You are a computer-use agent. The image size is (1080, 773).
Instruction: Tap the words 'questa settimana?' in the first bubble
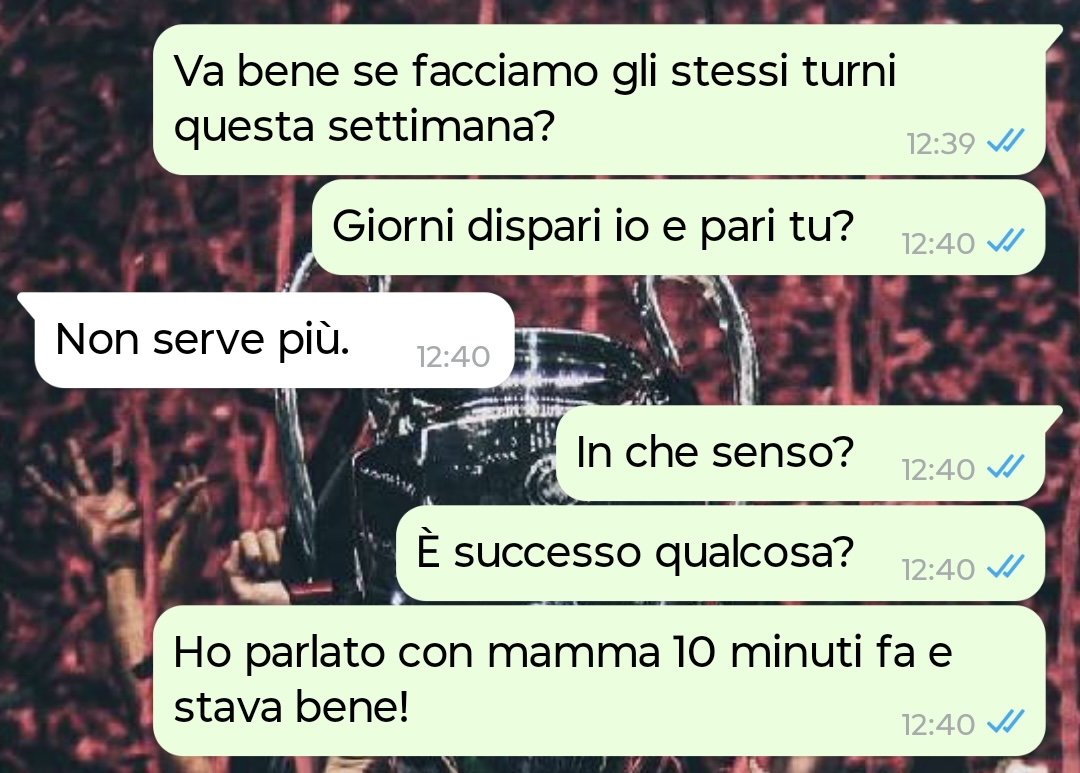(x=364, y=126)
